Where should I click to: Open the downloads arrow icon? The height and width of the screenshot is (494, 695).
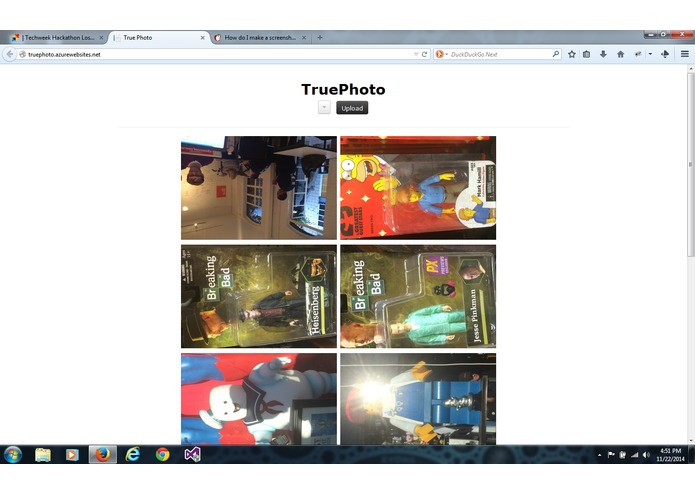pos(603,54)
